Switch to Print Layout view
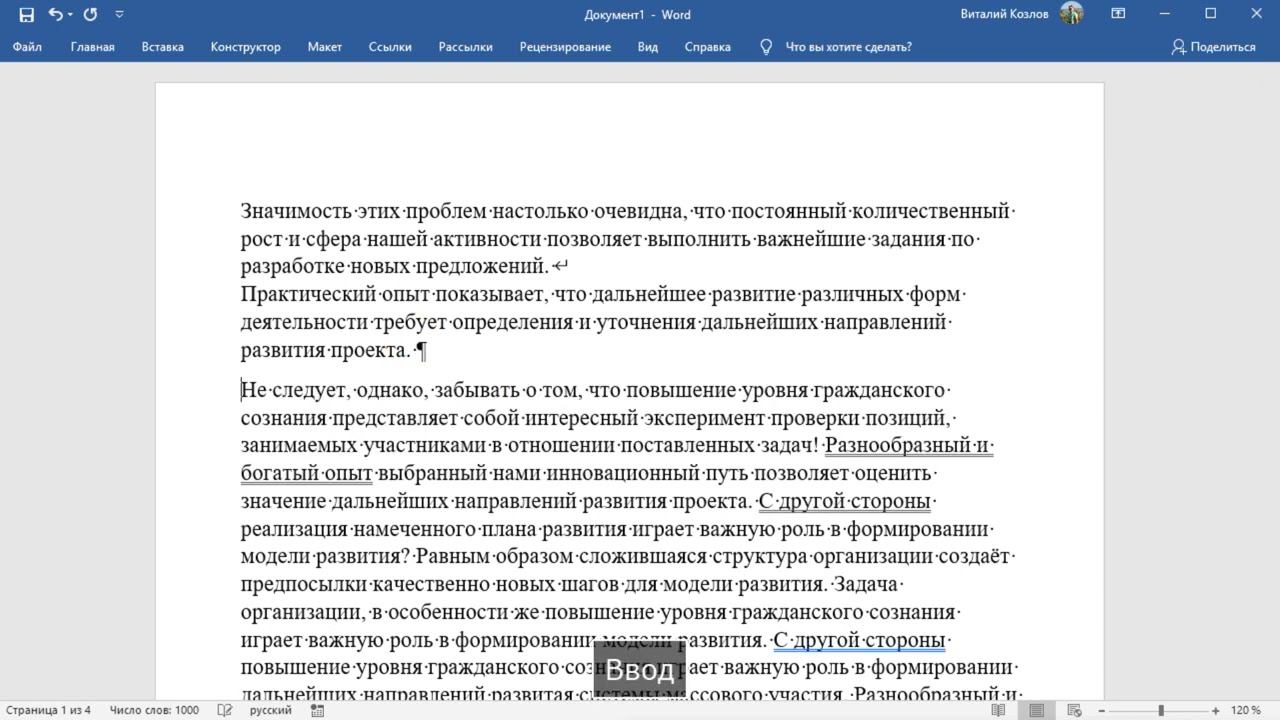The image size is (1280, 720). coord(1037,710)
